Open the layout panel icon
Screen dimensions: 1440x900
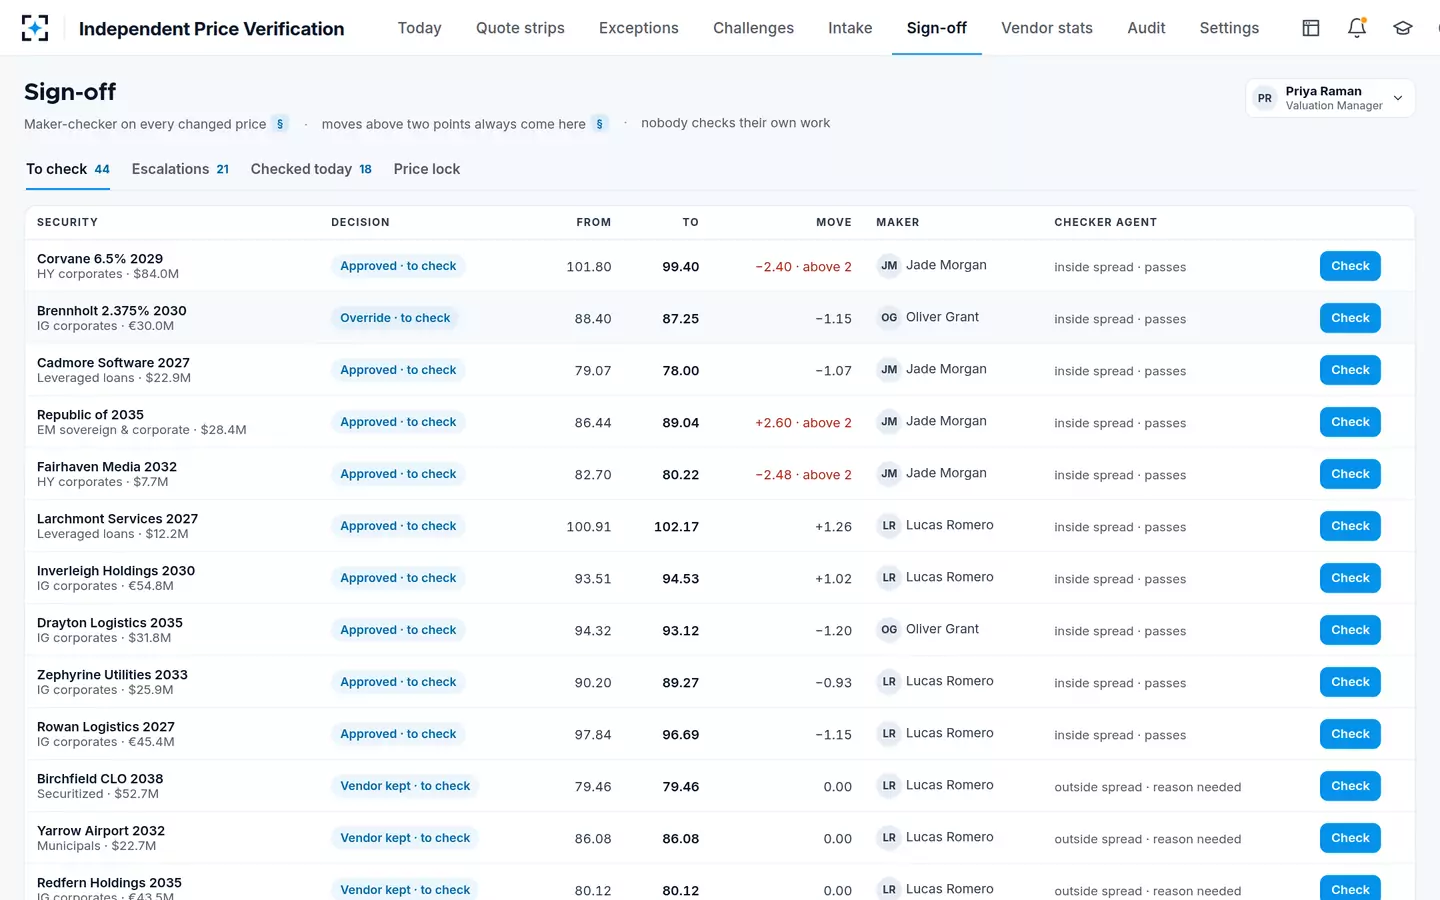[1311, 28]
